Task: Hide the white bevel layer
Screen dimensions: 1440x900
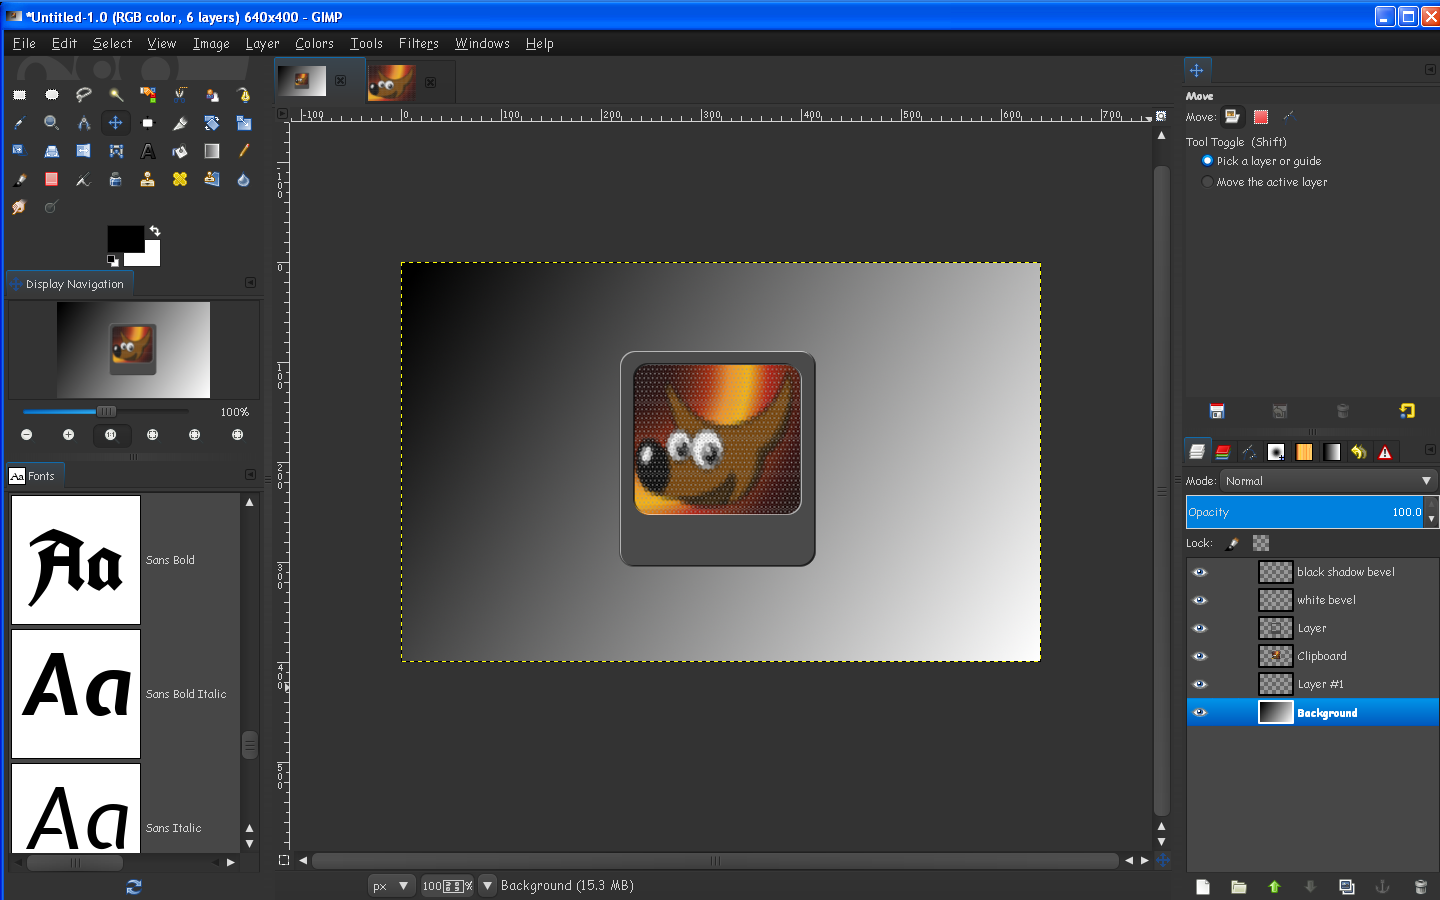Action: click(x=1200, y=600)
